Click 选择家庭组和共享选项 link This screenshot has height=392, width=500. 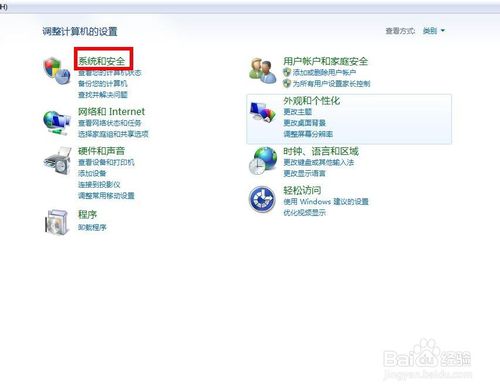coord(113,134)
